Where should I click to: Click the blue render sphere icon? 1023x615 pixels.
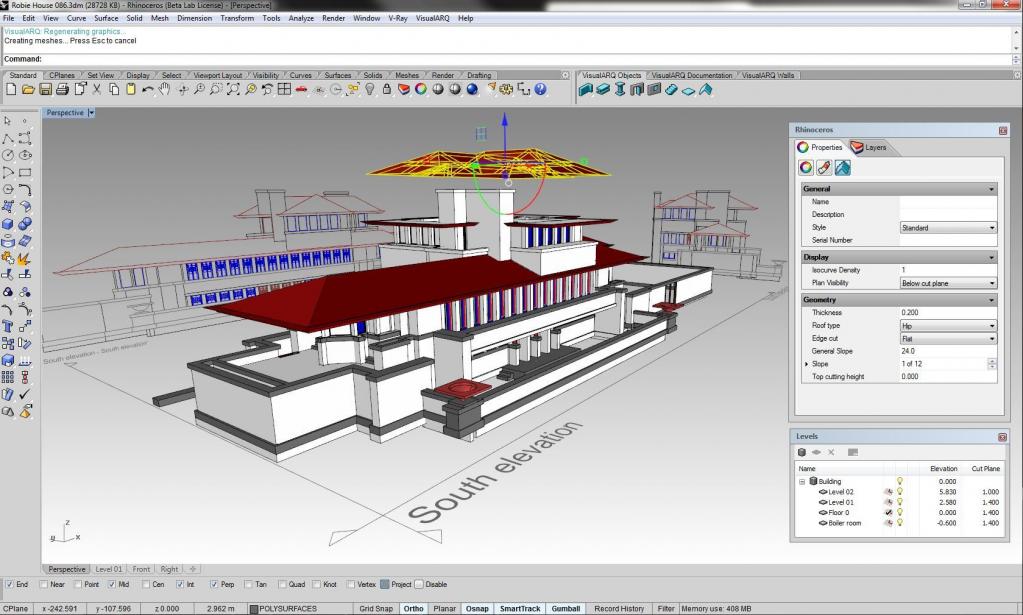click(x=472, y=89)
